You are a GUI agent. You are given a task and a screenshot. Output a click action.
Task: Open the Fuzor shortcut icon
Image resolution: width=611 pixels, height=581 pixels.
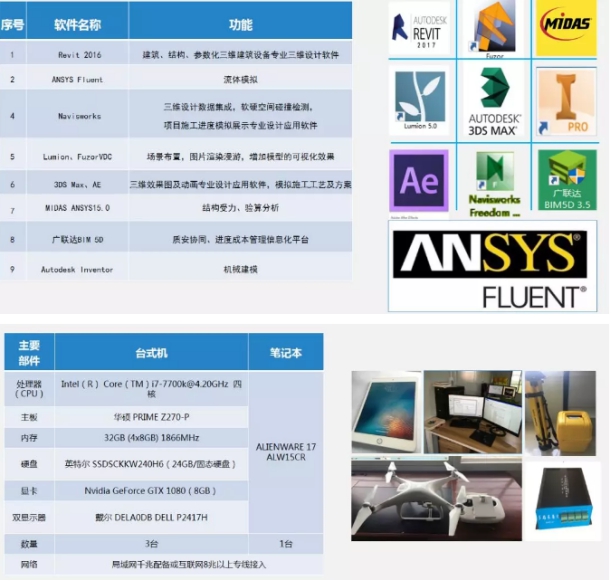[x=494, y=28]
